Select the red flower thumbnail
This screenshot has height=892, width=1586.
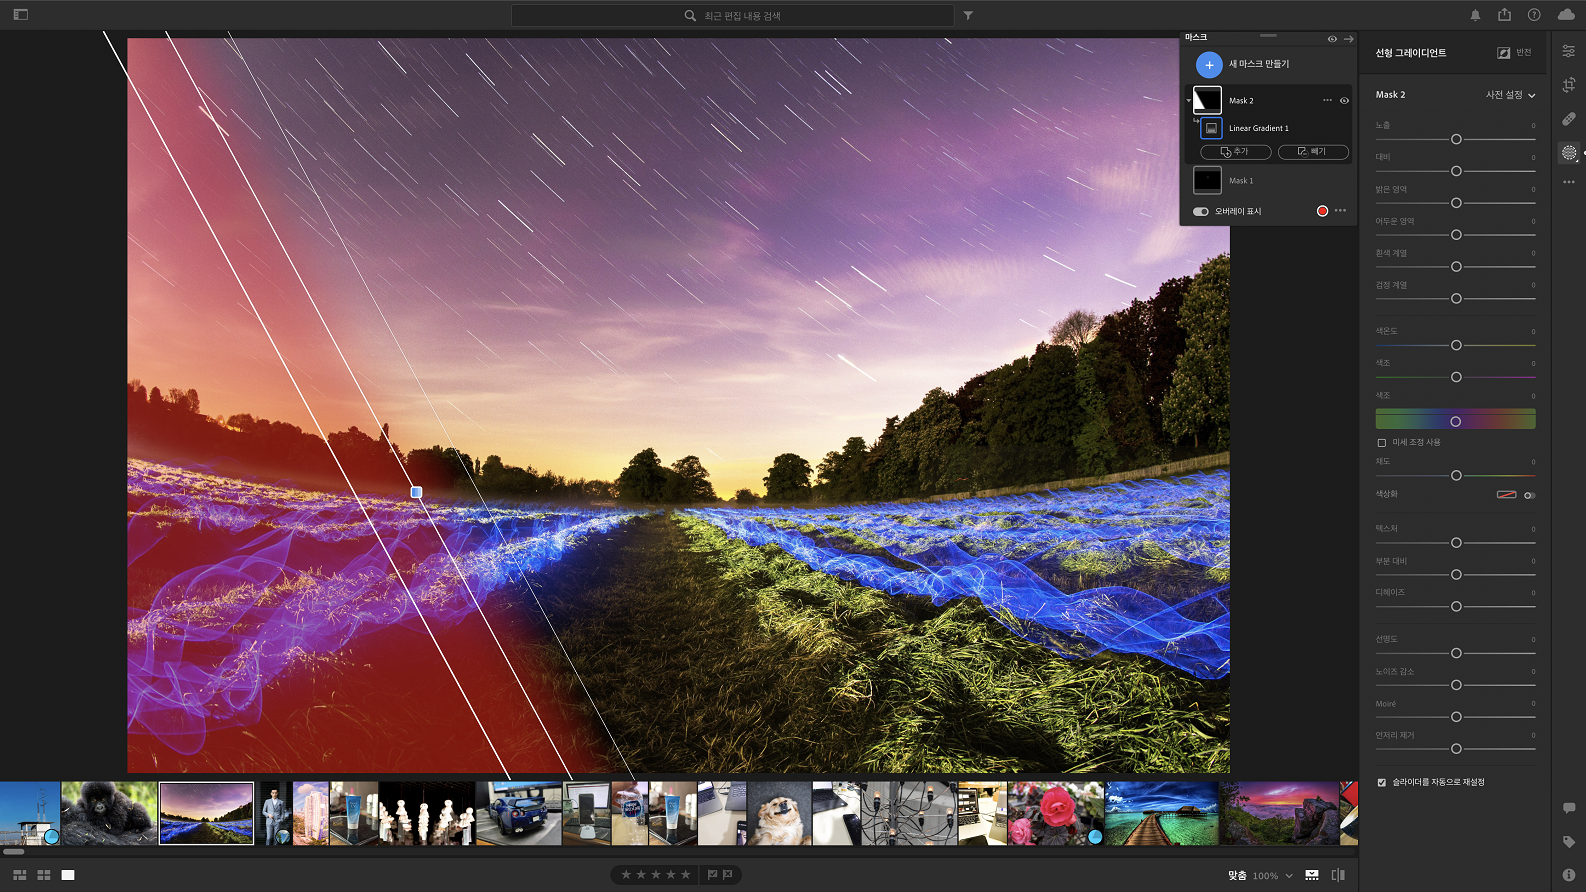[1056, 813]
